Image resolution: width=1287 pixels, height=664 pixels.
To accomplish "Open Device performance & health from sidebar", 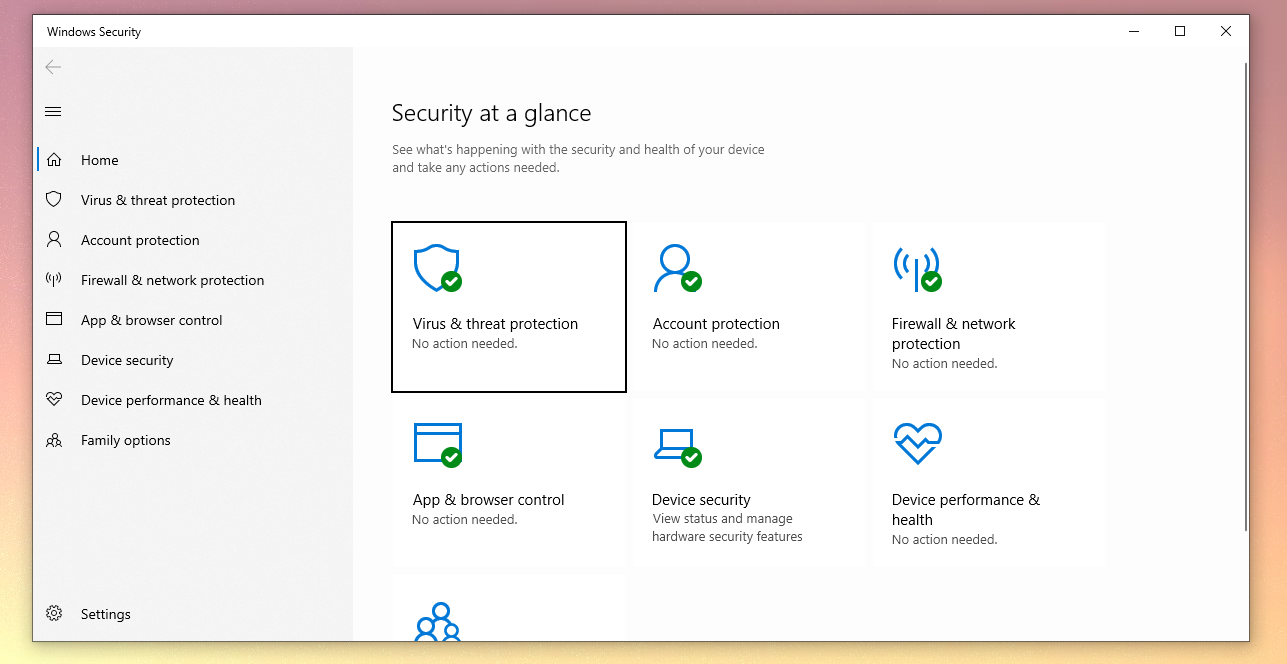I will point(171,399).
